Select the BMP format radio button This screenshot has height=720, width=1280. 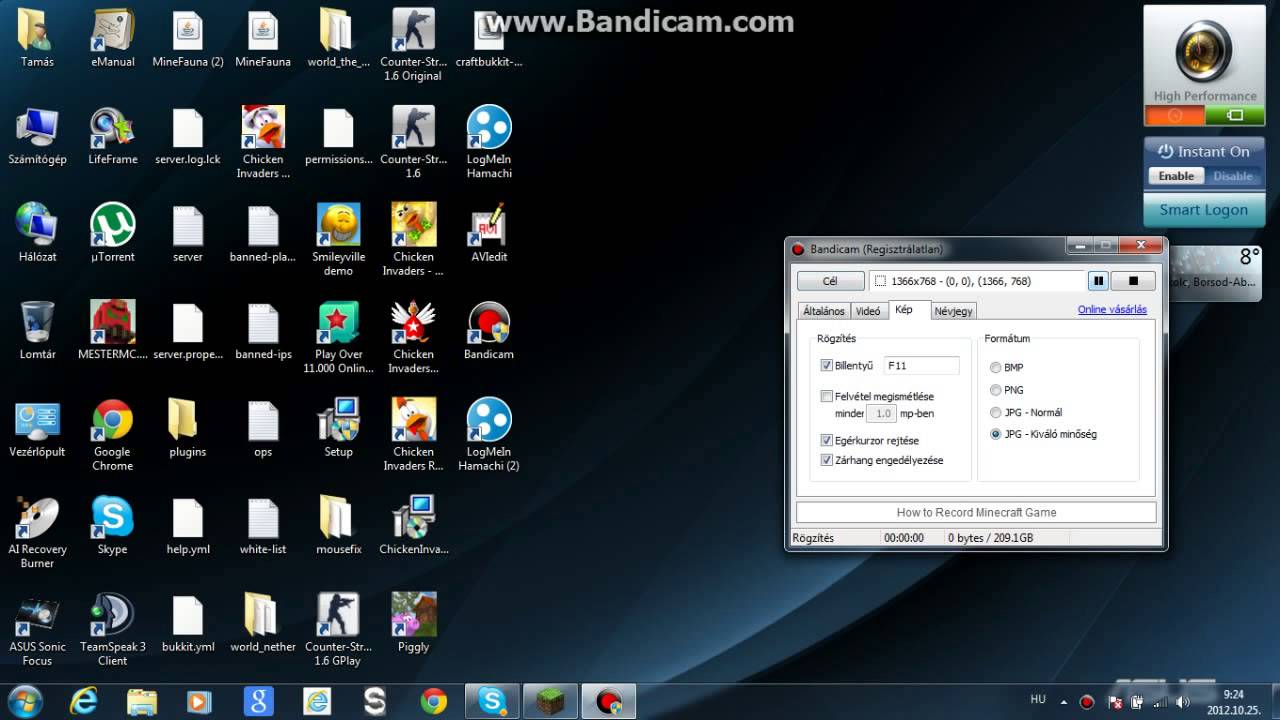pos(995,368)
